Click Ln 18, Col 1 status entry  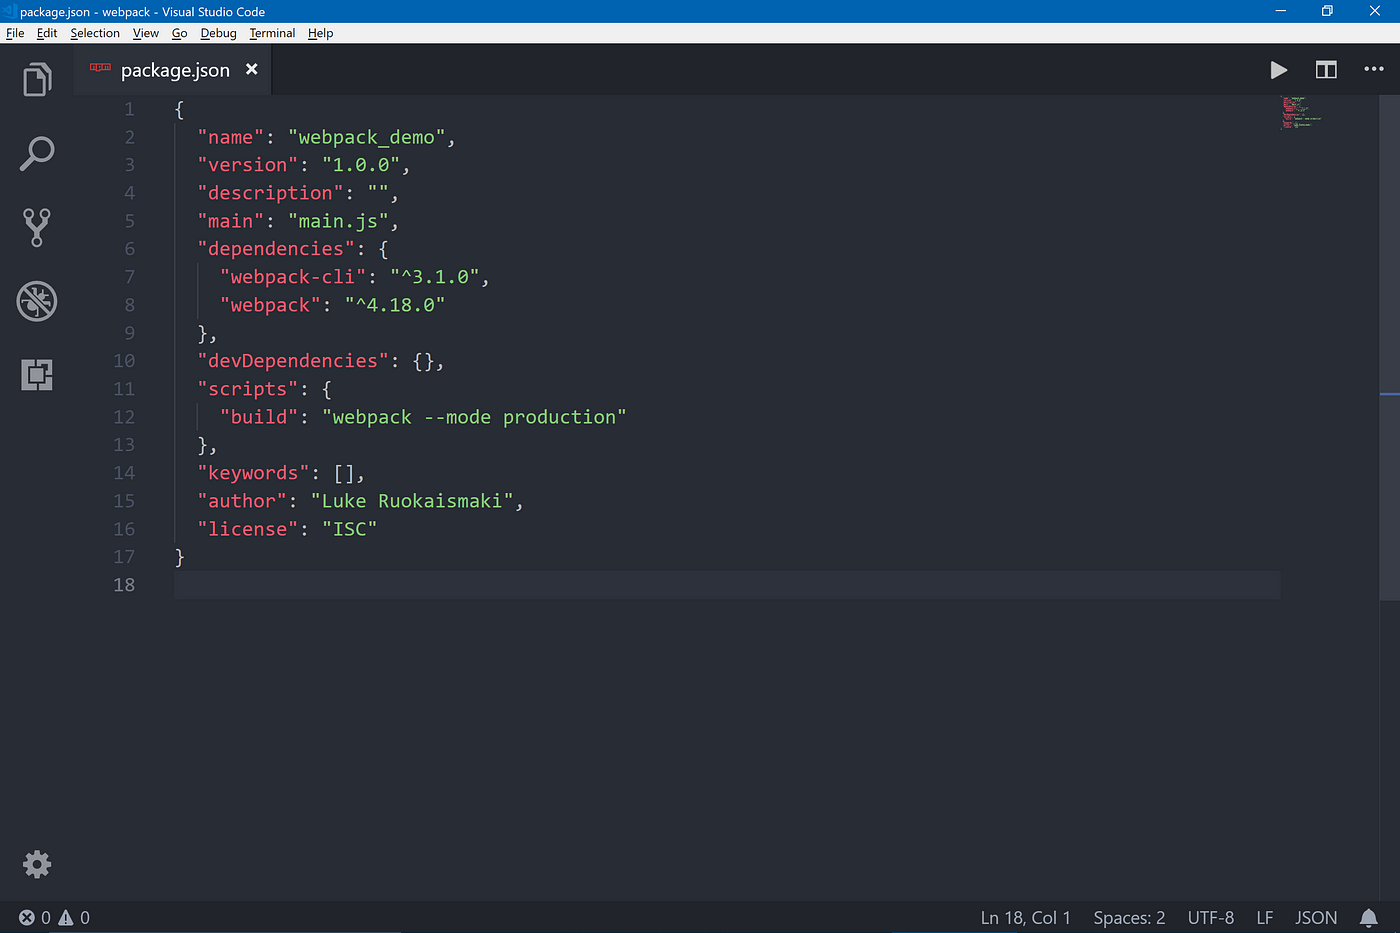click(1025, 918)
